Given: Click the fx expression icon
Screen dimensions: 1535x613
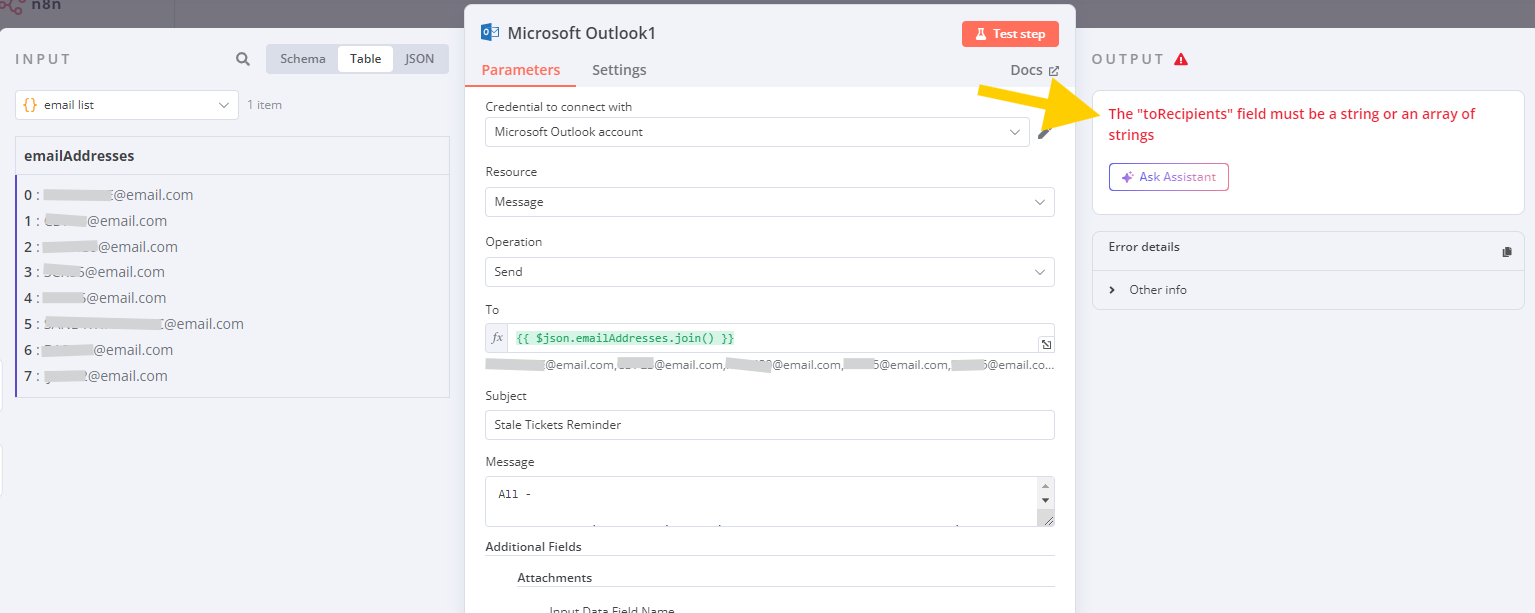Looking at the screenshot, I should click(497, 338).
